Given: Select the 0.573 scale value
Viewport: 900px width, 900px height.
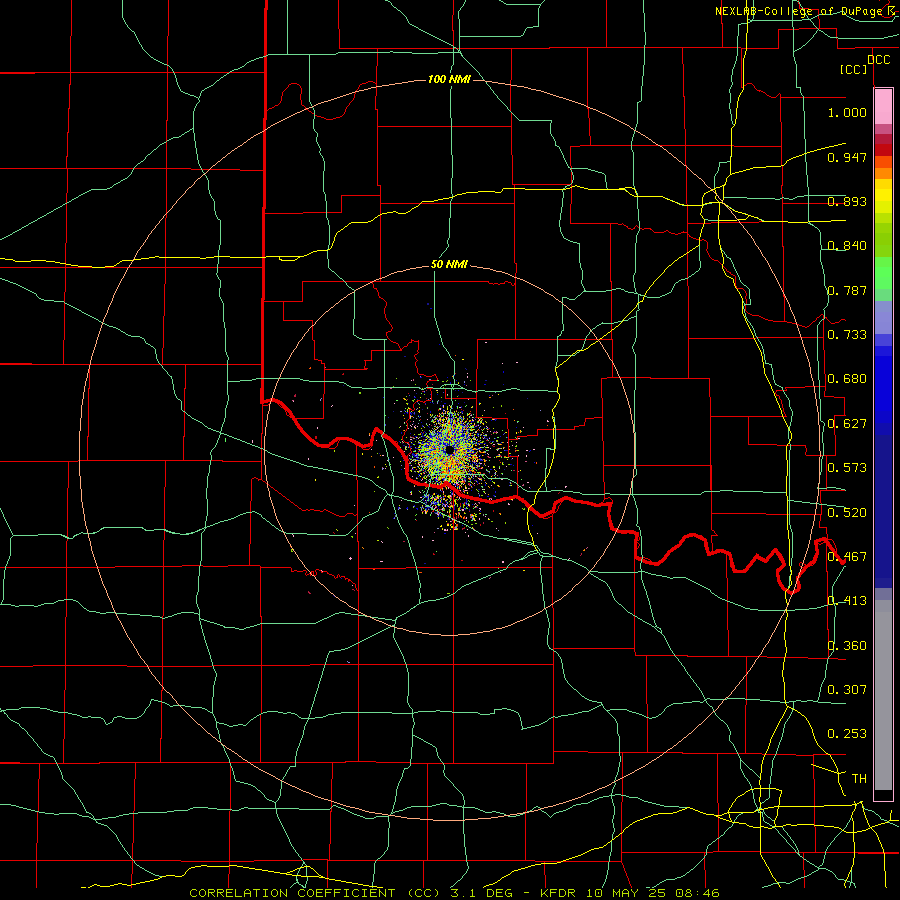Looking at the screenshot, I should click(x=847, y=468).
